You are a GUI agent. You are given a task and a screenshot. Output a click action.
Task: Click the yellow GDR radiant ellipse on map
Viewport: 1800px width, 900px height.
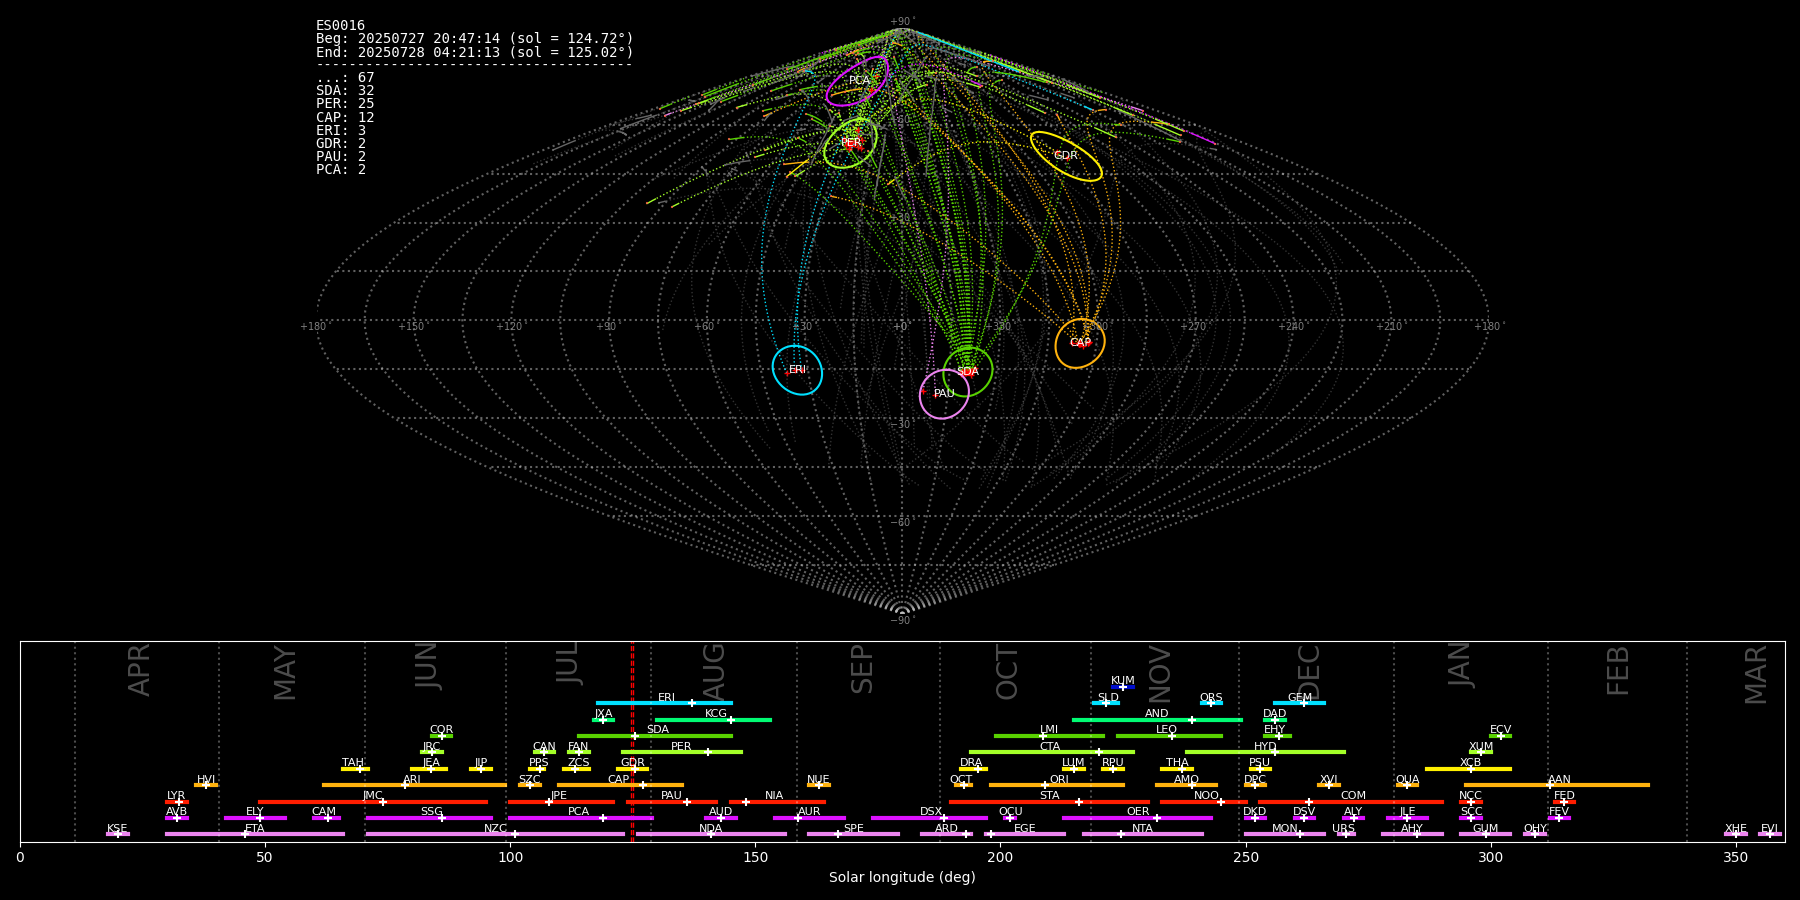pos(1066,156)
